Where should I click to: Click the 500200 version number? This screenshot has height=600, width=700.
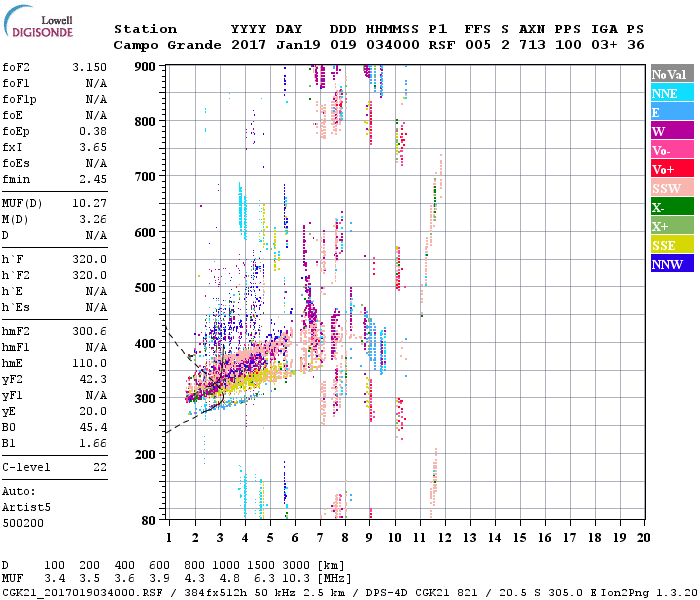(x=23, y=523)
